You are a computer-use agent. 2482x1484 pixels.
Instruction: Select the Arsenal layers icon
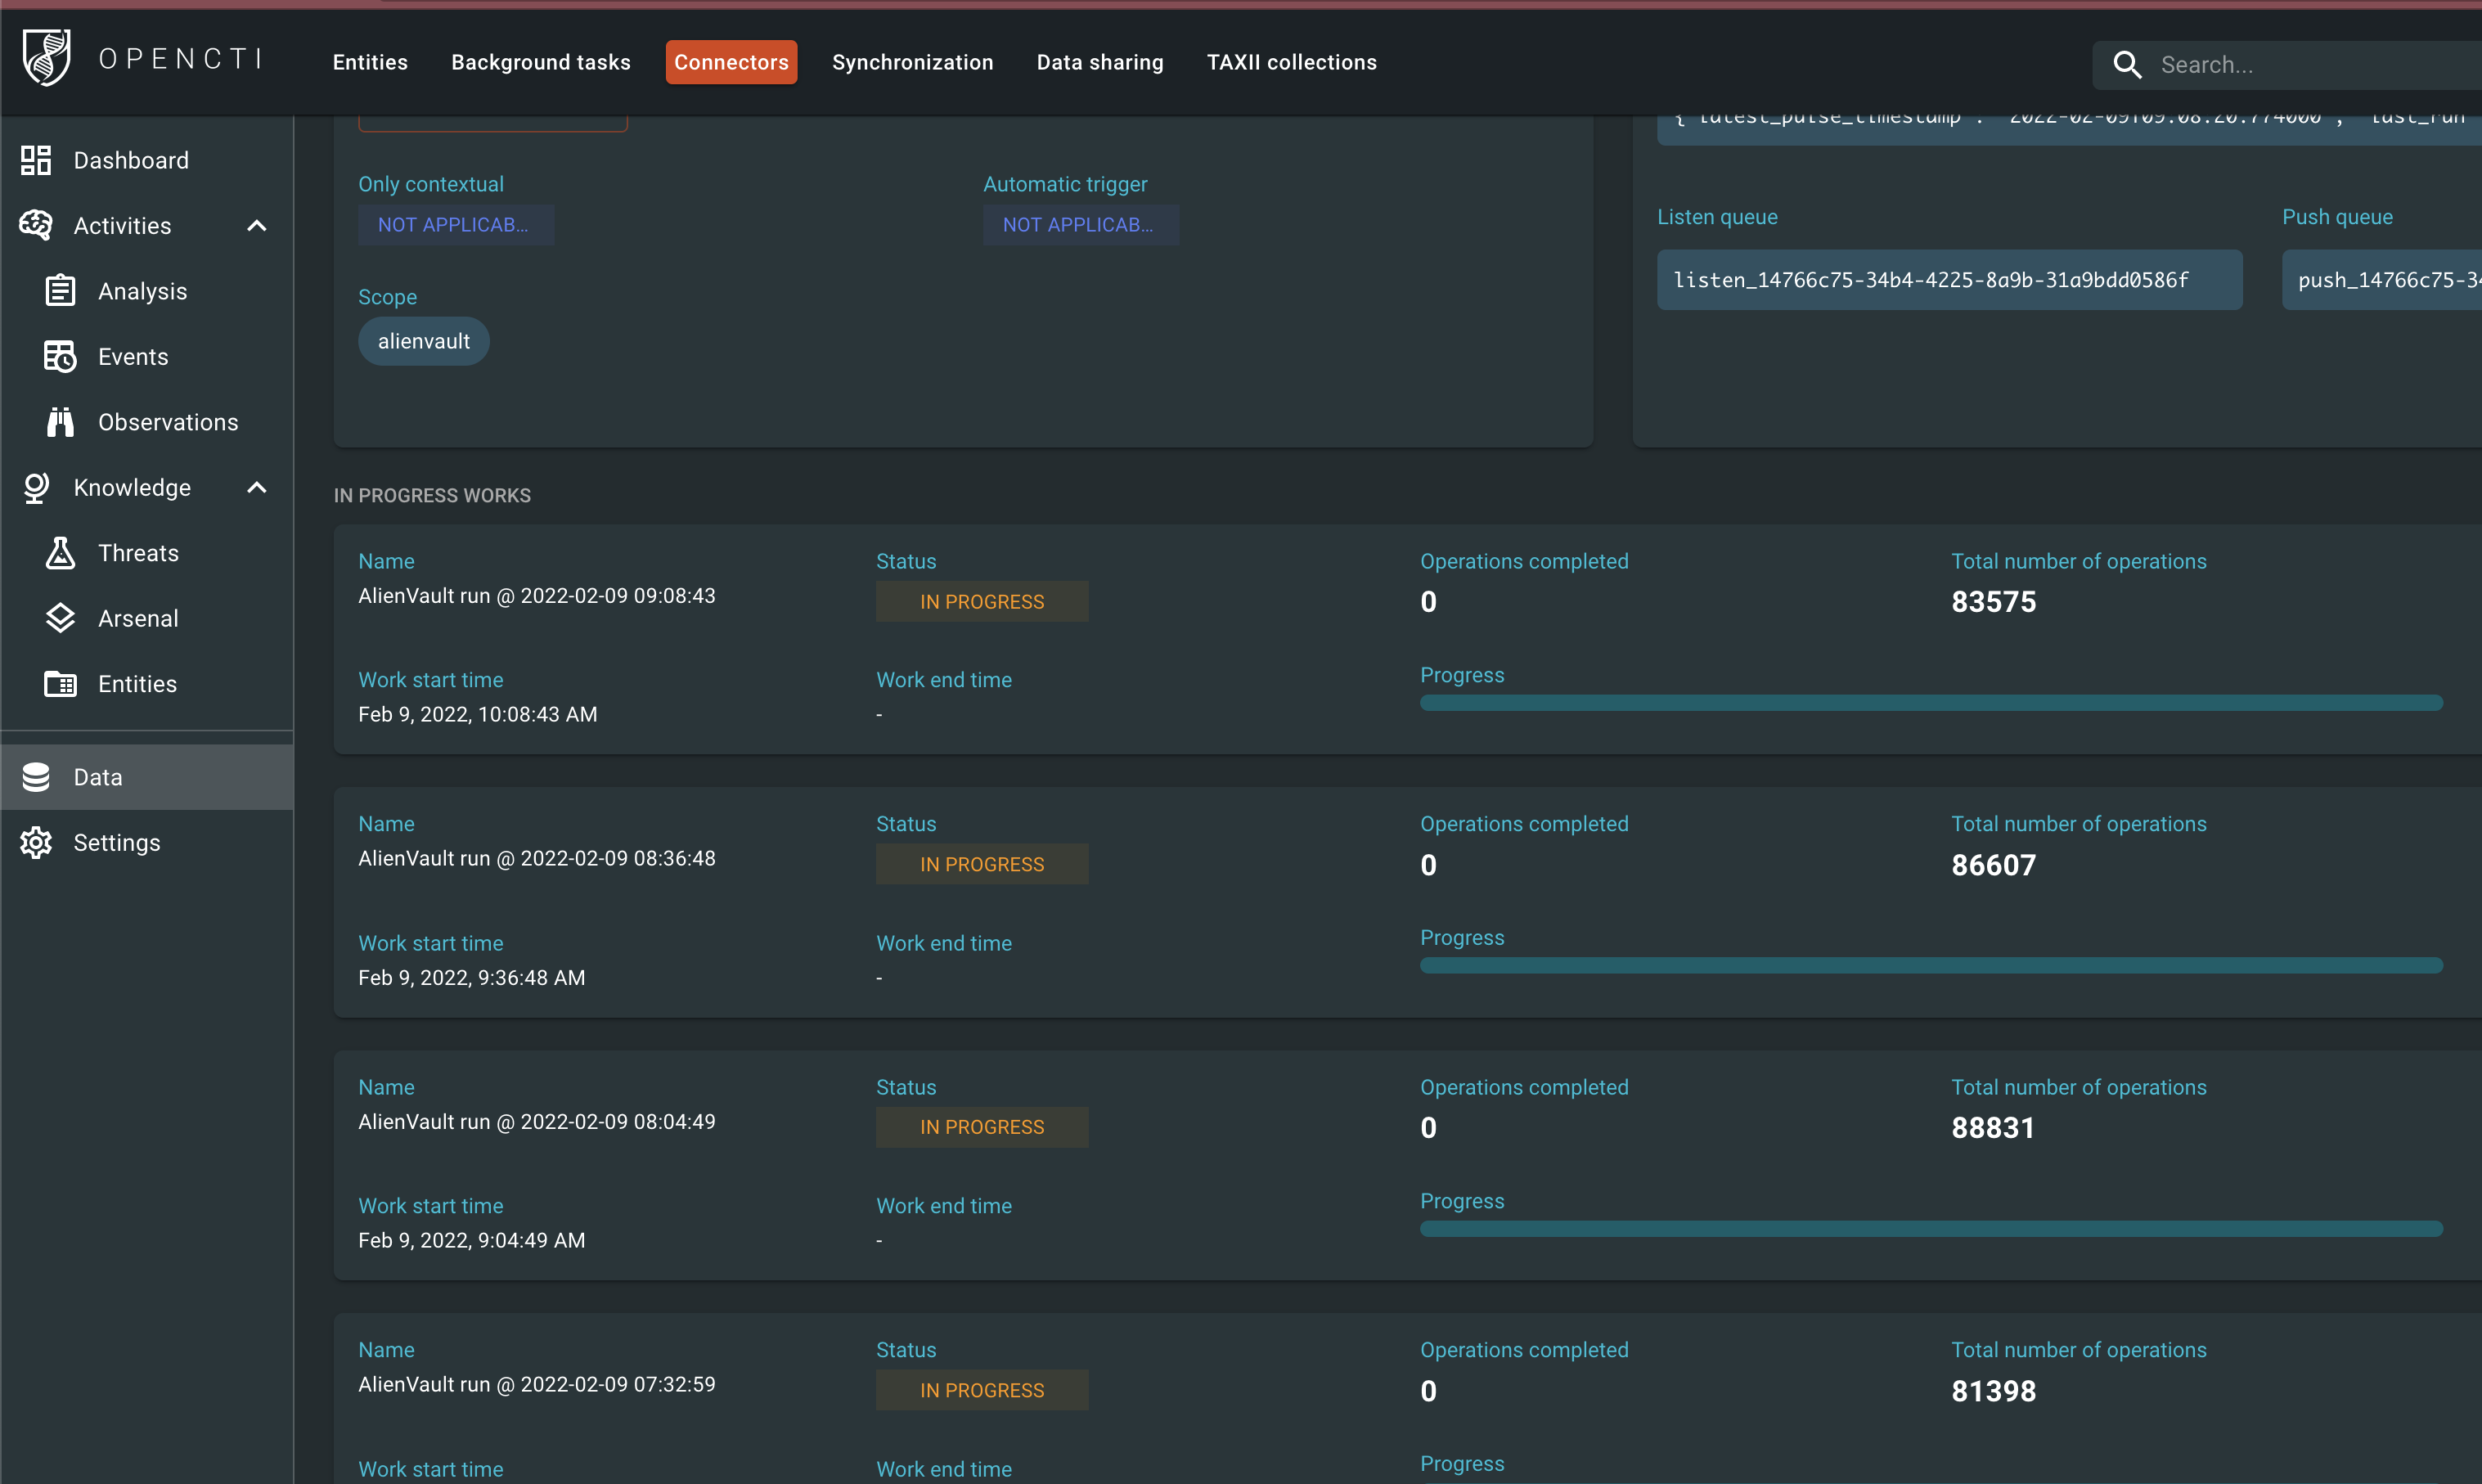[x=60, y=618]
